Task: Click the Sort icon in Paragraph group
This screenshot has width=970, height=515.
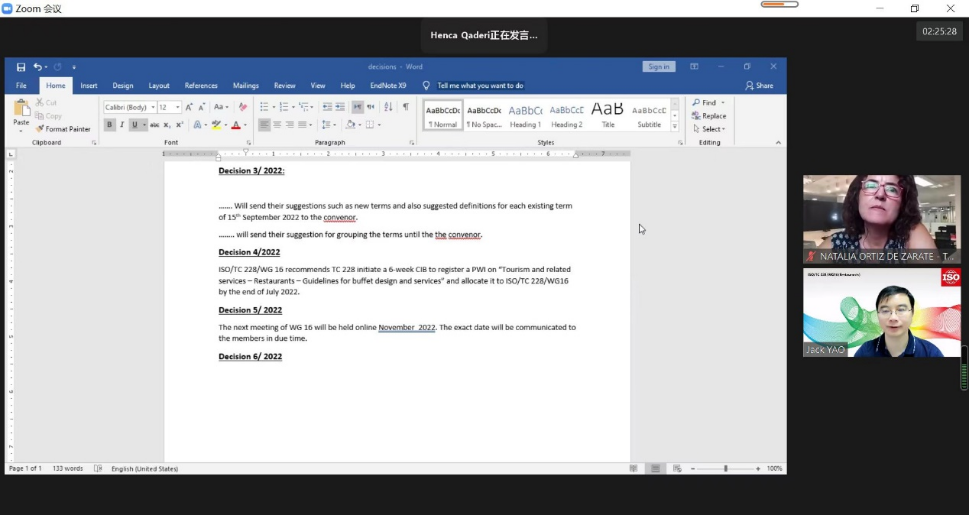Action: (388, 107)
